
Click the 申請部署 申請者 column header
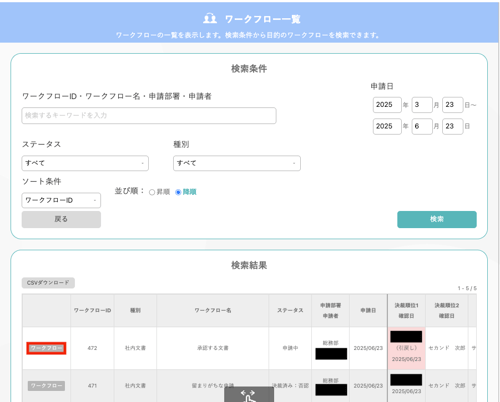(x=330, y=310)
